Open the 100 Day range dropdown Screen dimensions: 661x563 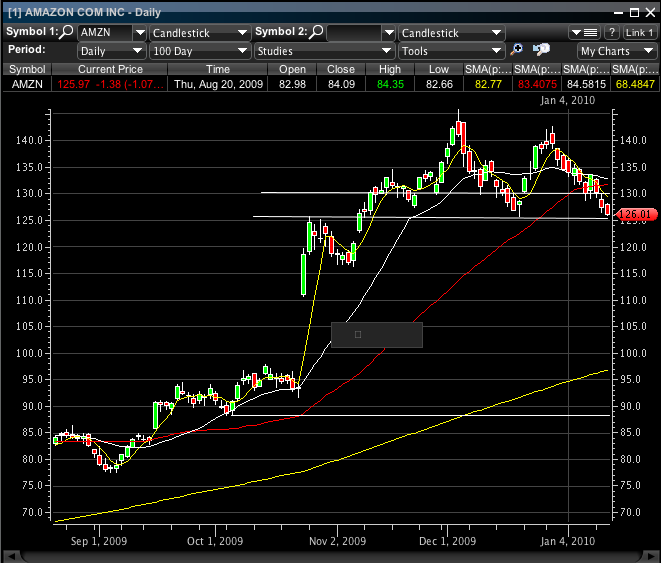(x=242, y=51)
